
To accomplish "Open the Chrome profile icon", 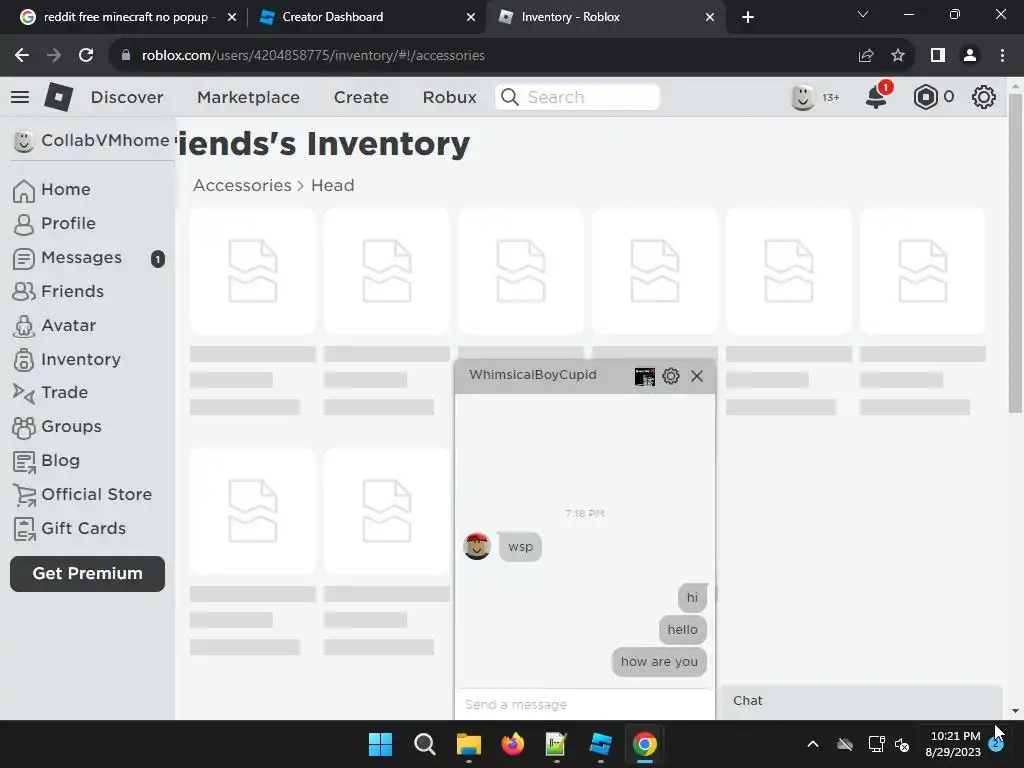I will 970,56.
